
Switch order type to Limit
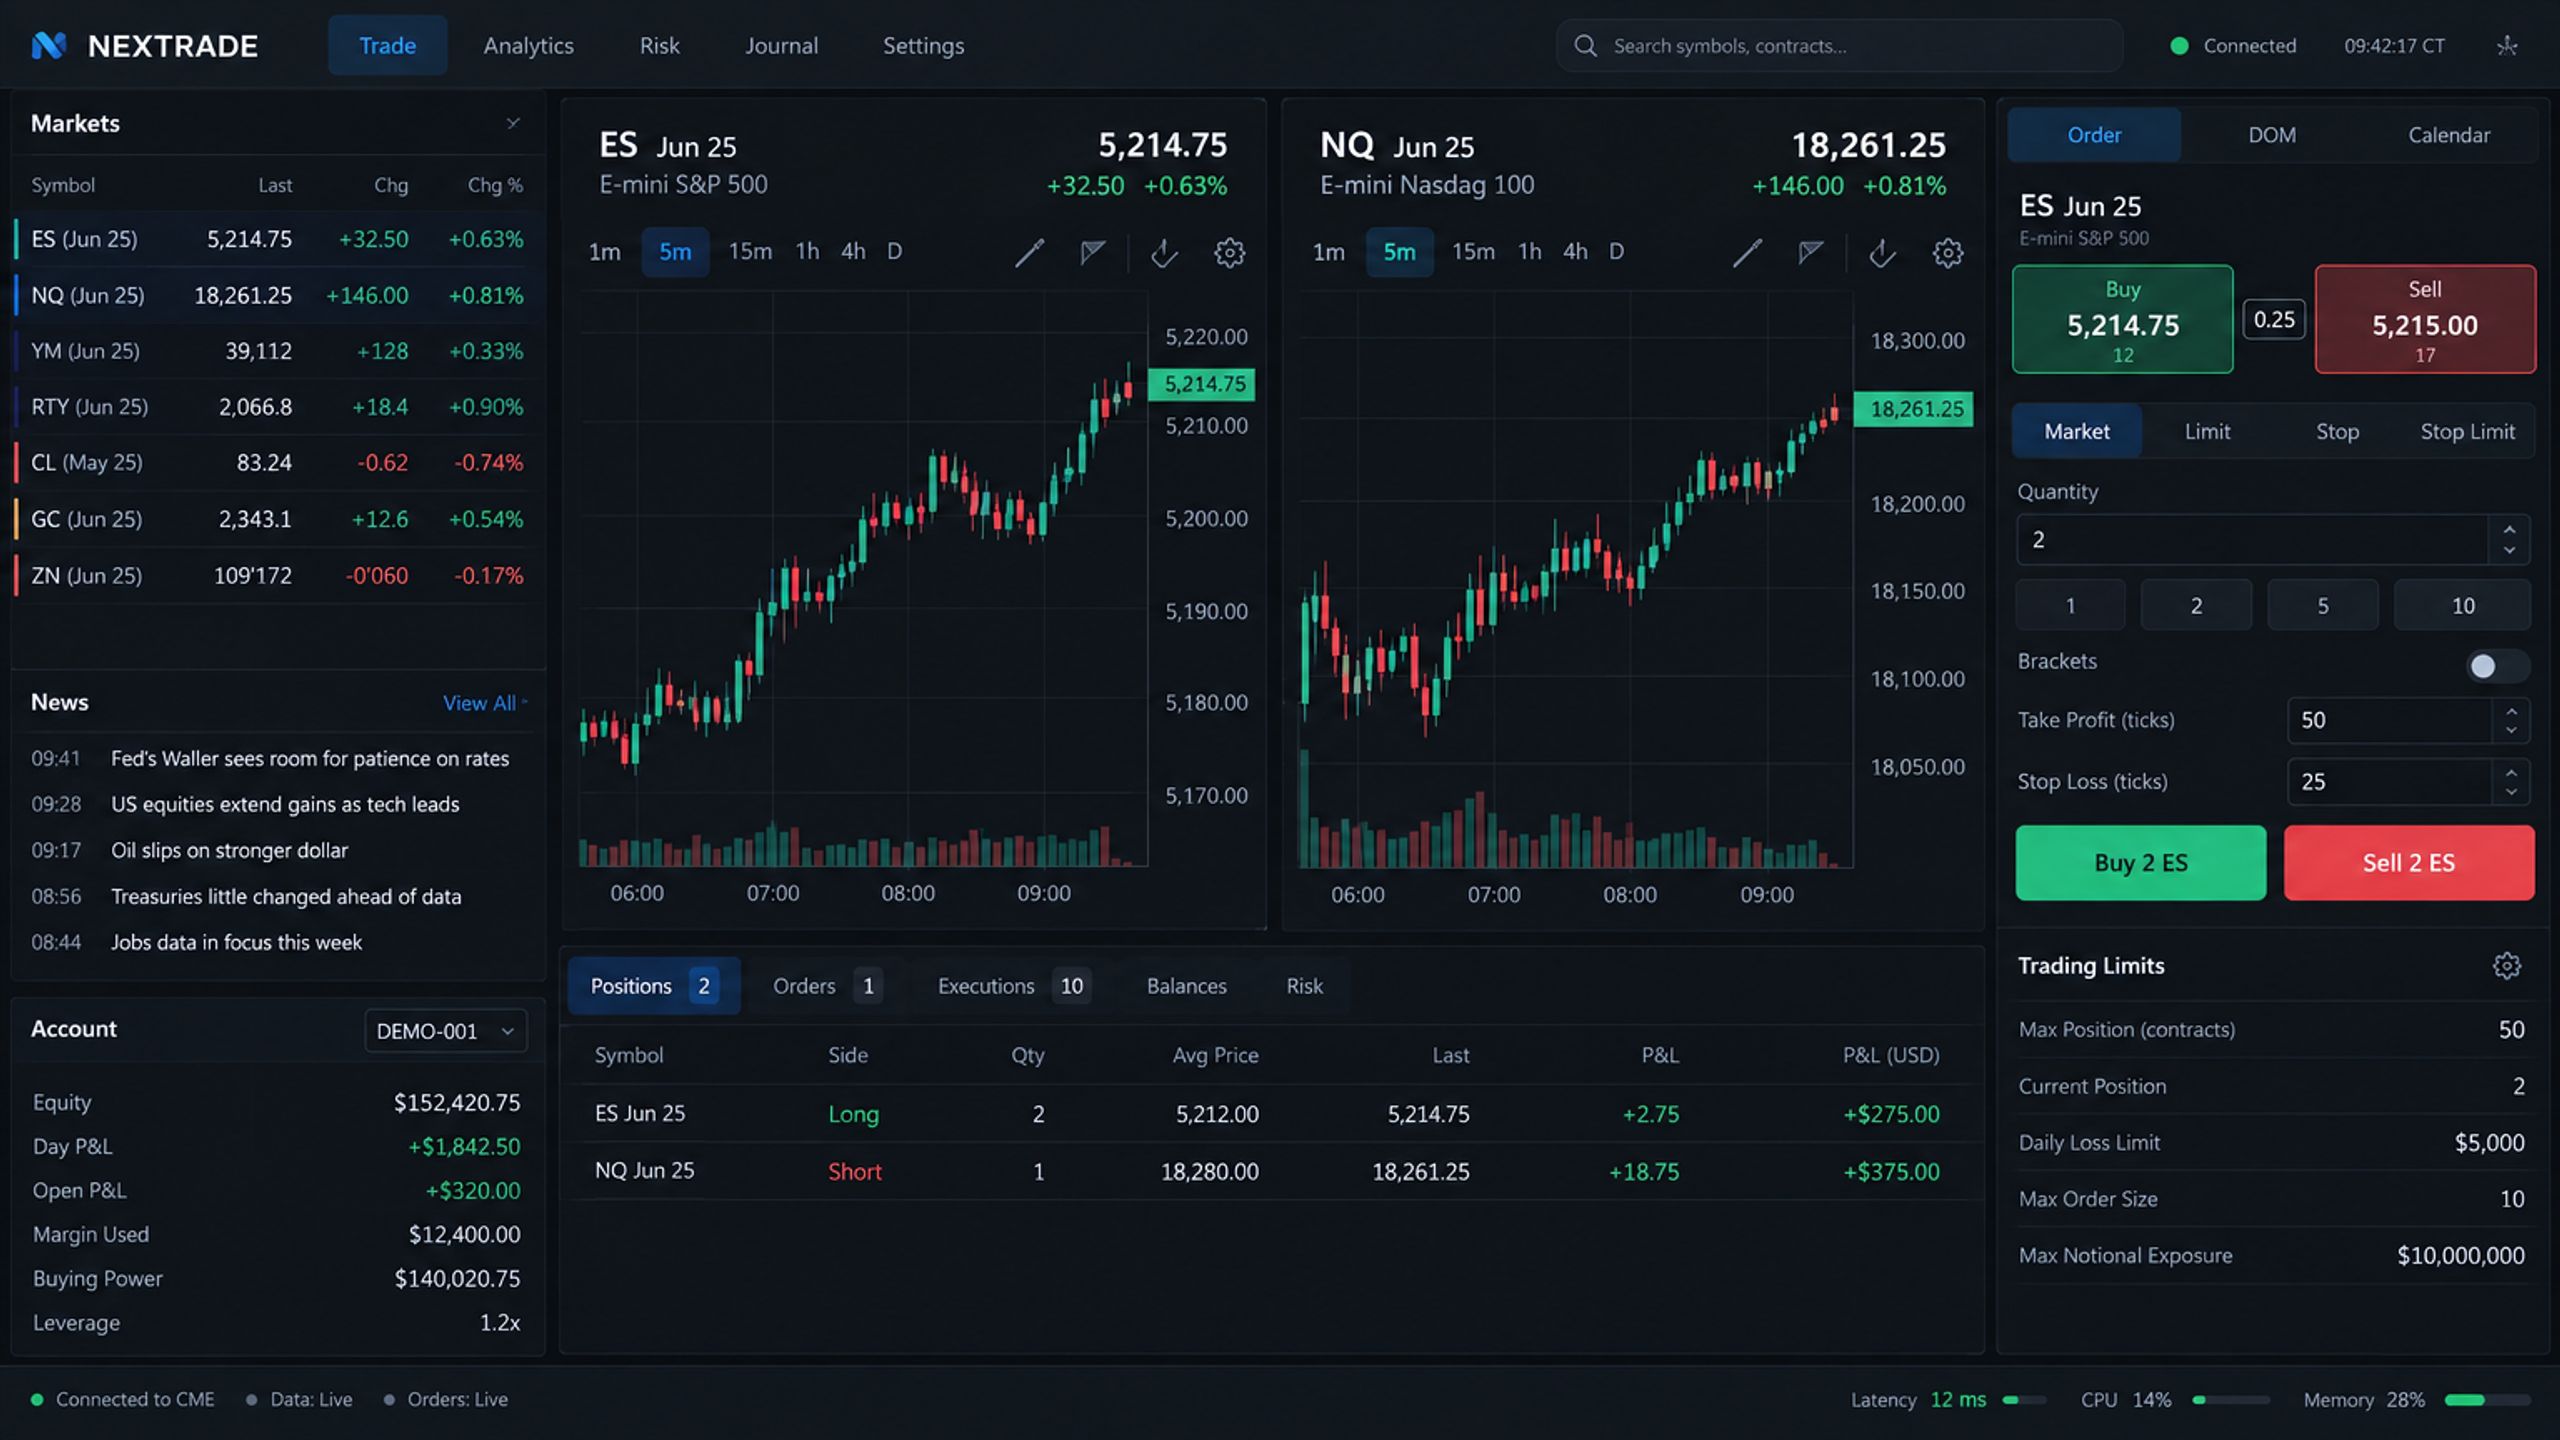pyautogui.click(x=2207, y=431)
